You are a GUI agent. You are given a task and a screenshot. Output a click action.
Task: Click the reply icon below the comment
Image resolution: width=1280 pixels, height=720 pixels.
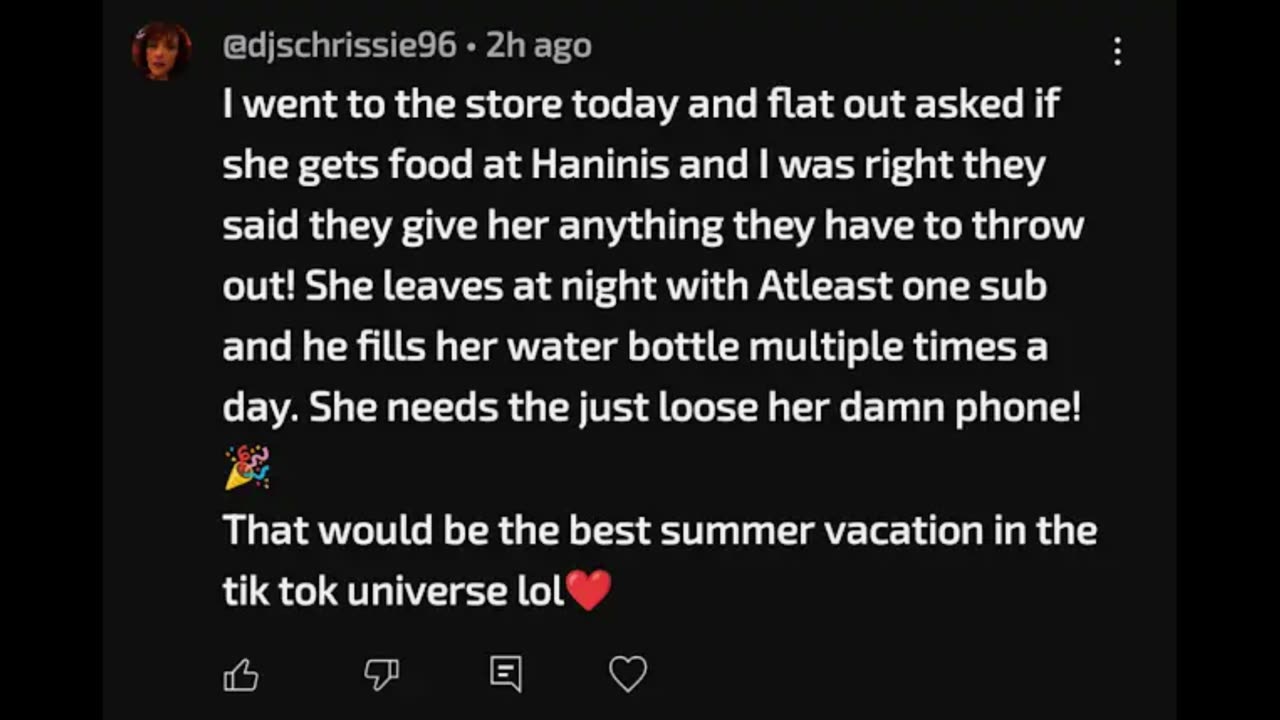[x=506, y=675]
